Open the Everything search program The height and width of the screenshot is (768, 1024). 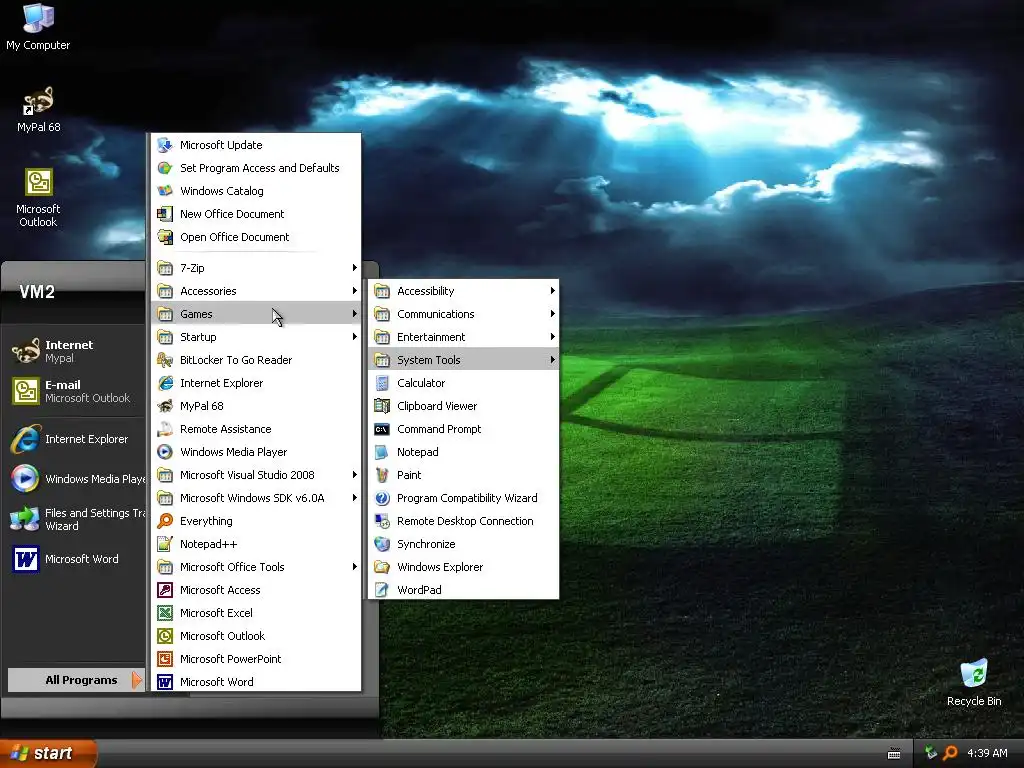pos(256,521)
